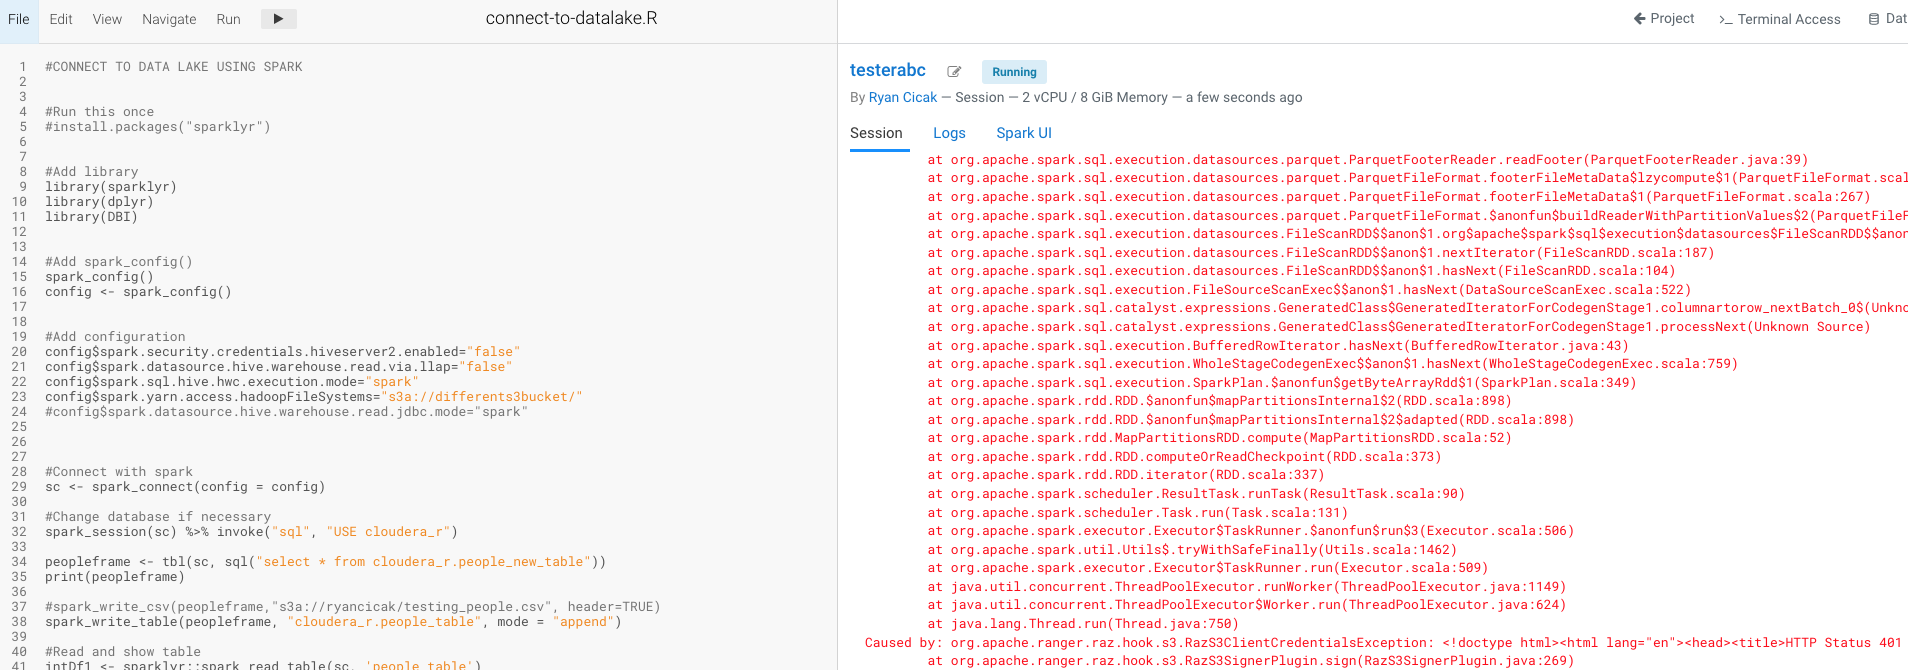Viewport: 1908px width, 670px height.
Task: Click the ResultTask.runTask stack trace line
Action: (x=1195, y=494)
